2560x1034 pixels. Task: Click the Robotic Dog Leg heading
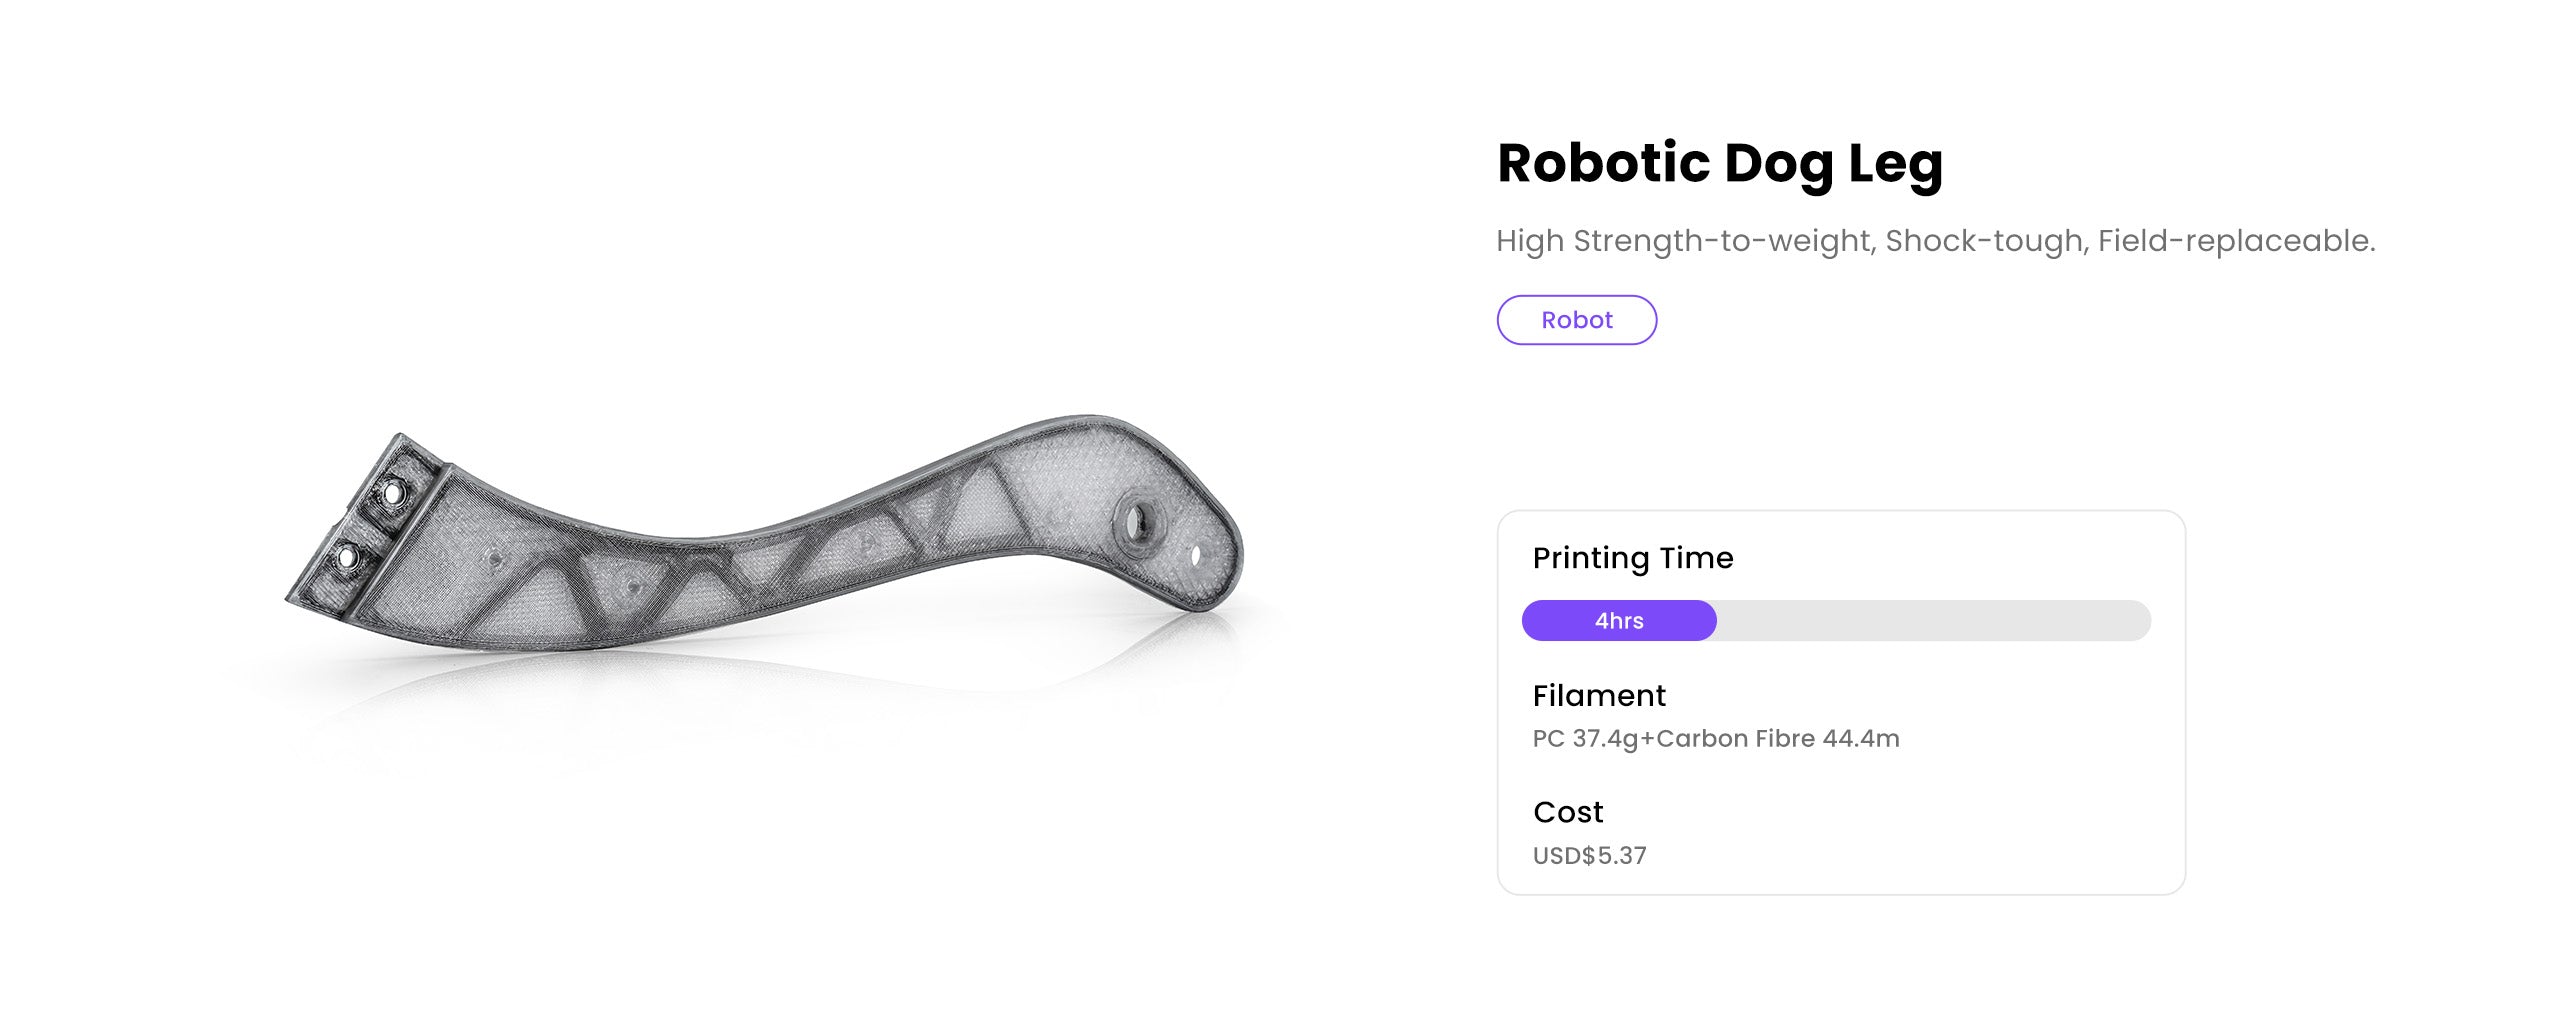point(1719,163)
